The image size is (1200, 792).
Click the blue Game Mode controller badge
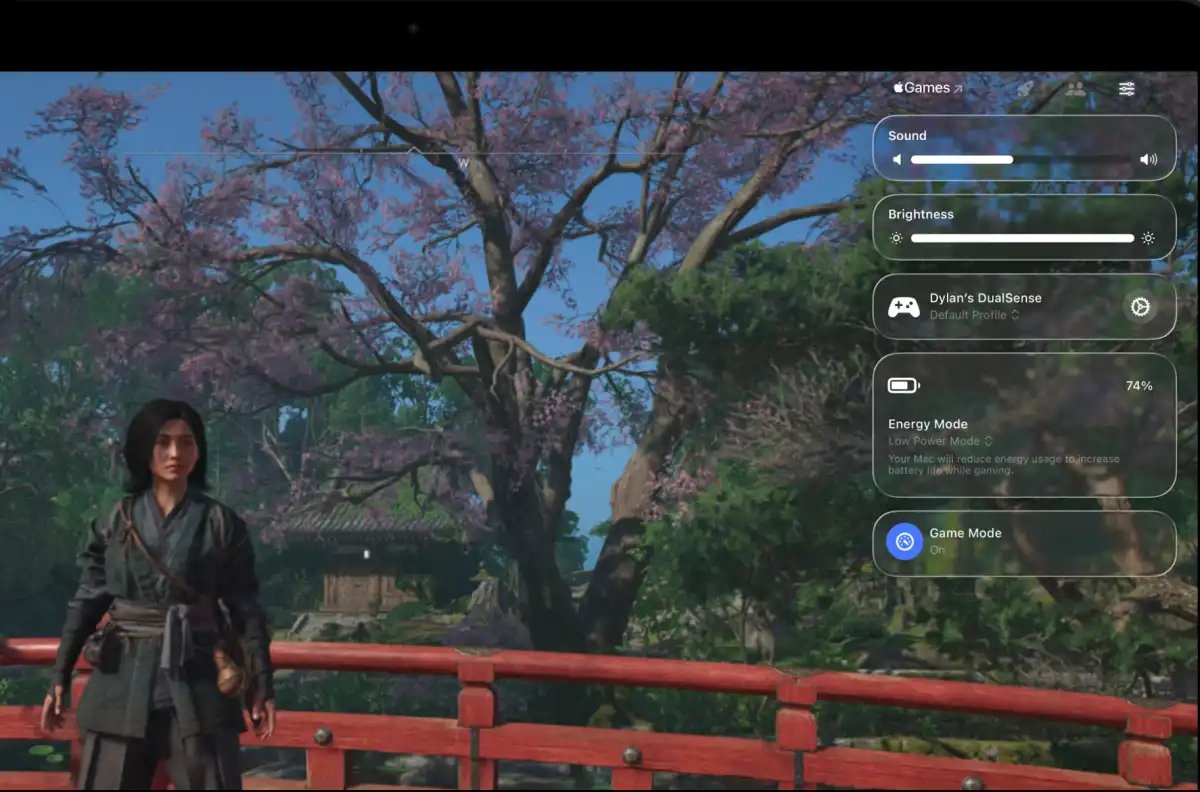tap(905, 542)
